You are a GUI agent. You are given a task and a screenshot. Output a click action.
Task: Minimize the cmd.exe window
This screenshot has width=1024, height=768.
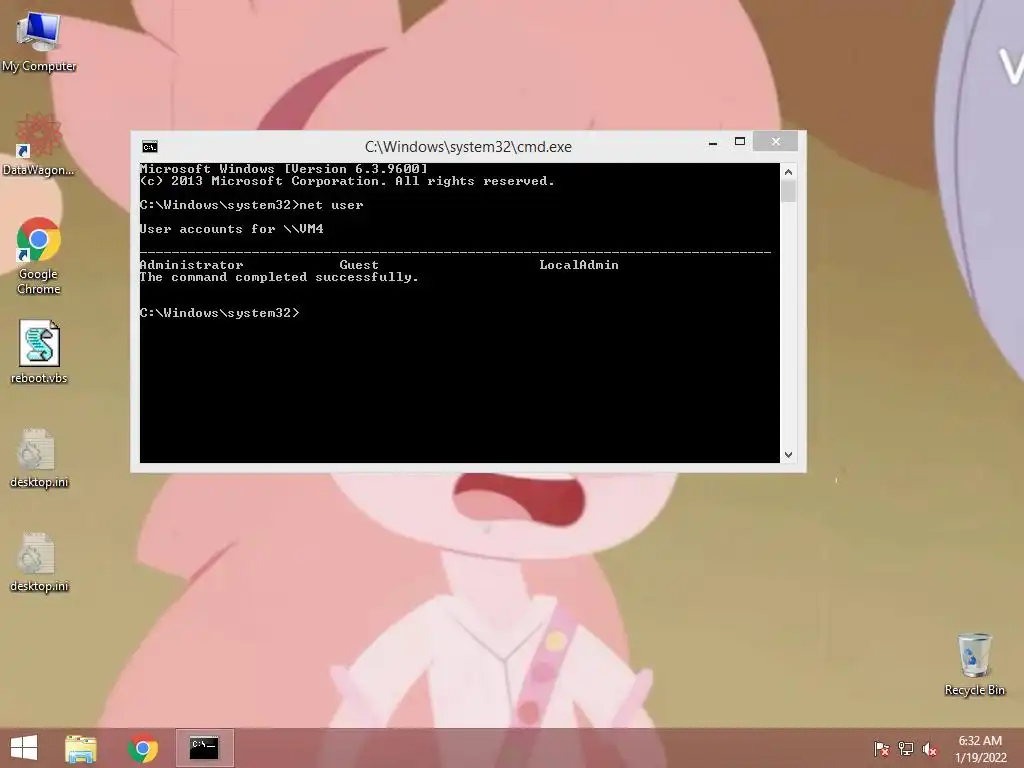tap(713, 142)
